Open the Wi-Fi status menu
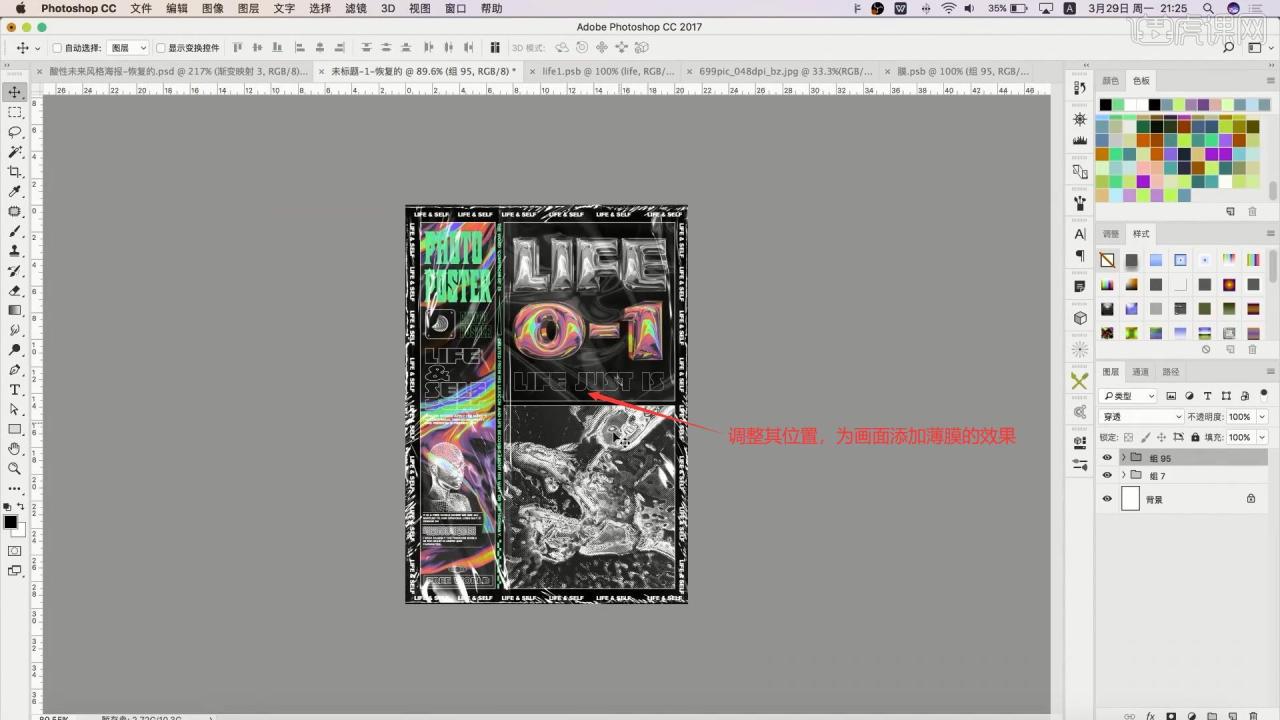 [948, 8]
